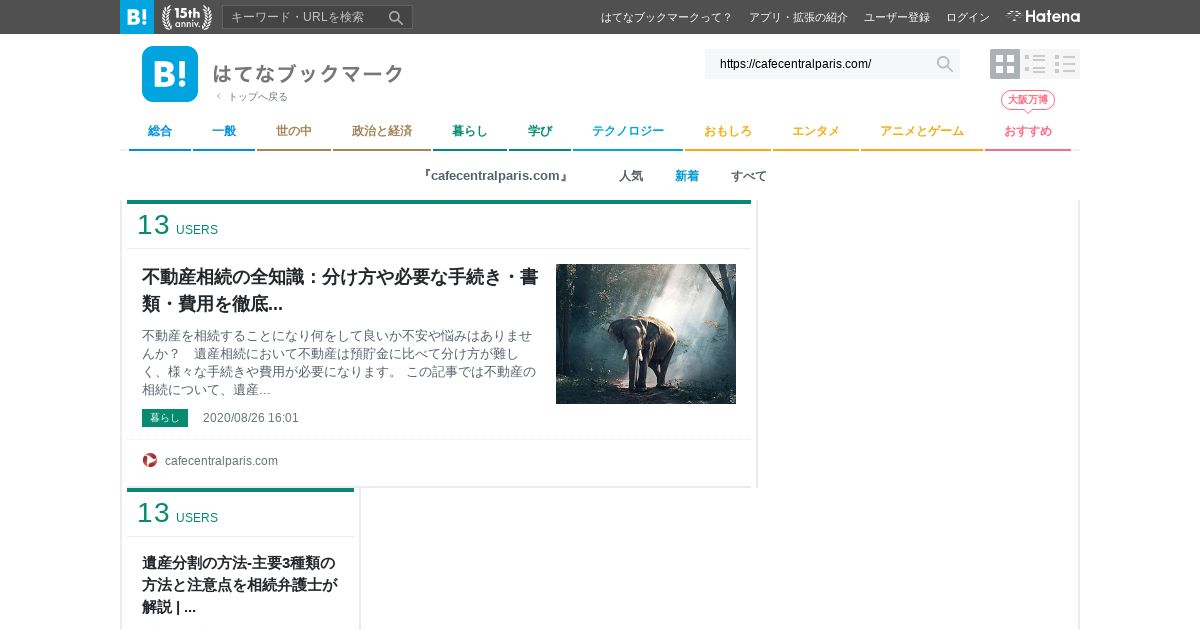Click the 大阪万博 balloon badge
This screenshot has height=630, width=1200.
pos(1028,100)
